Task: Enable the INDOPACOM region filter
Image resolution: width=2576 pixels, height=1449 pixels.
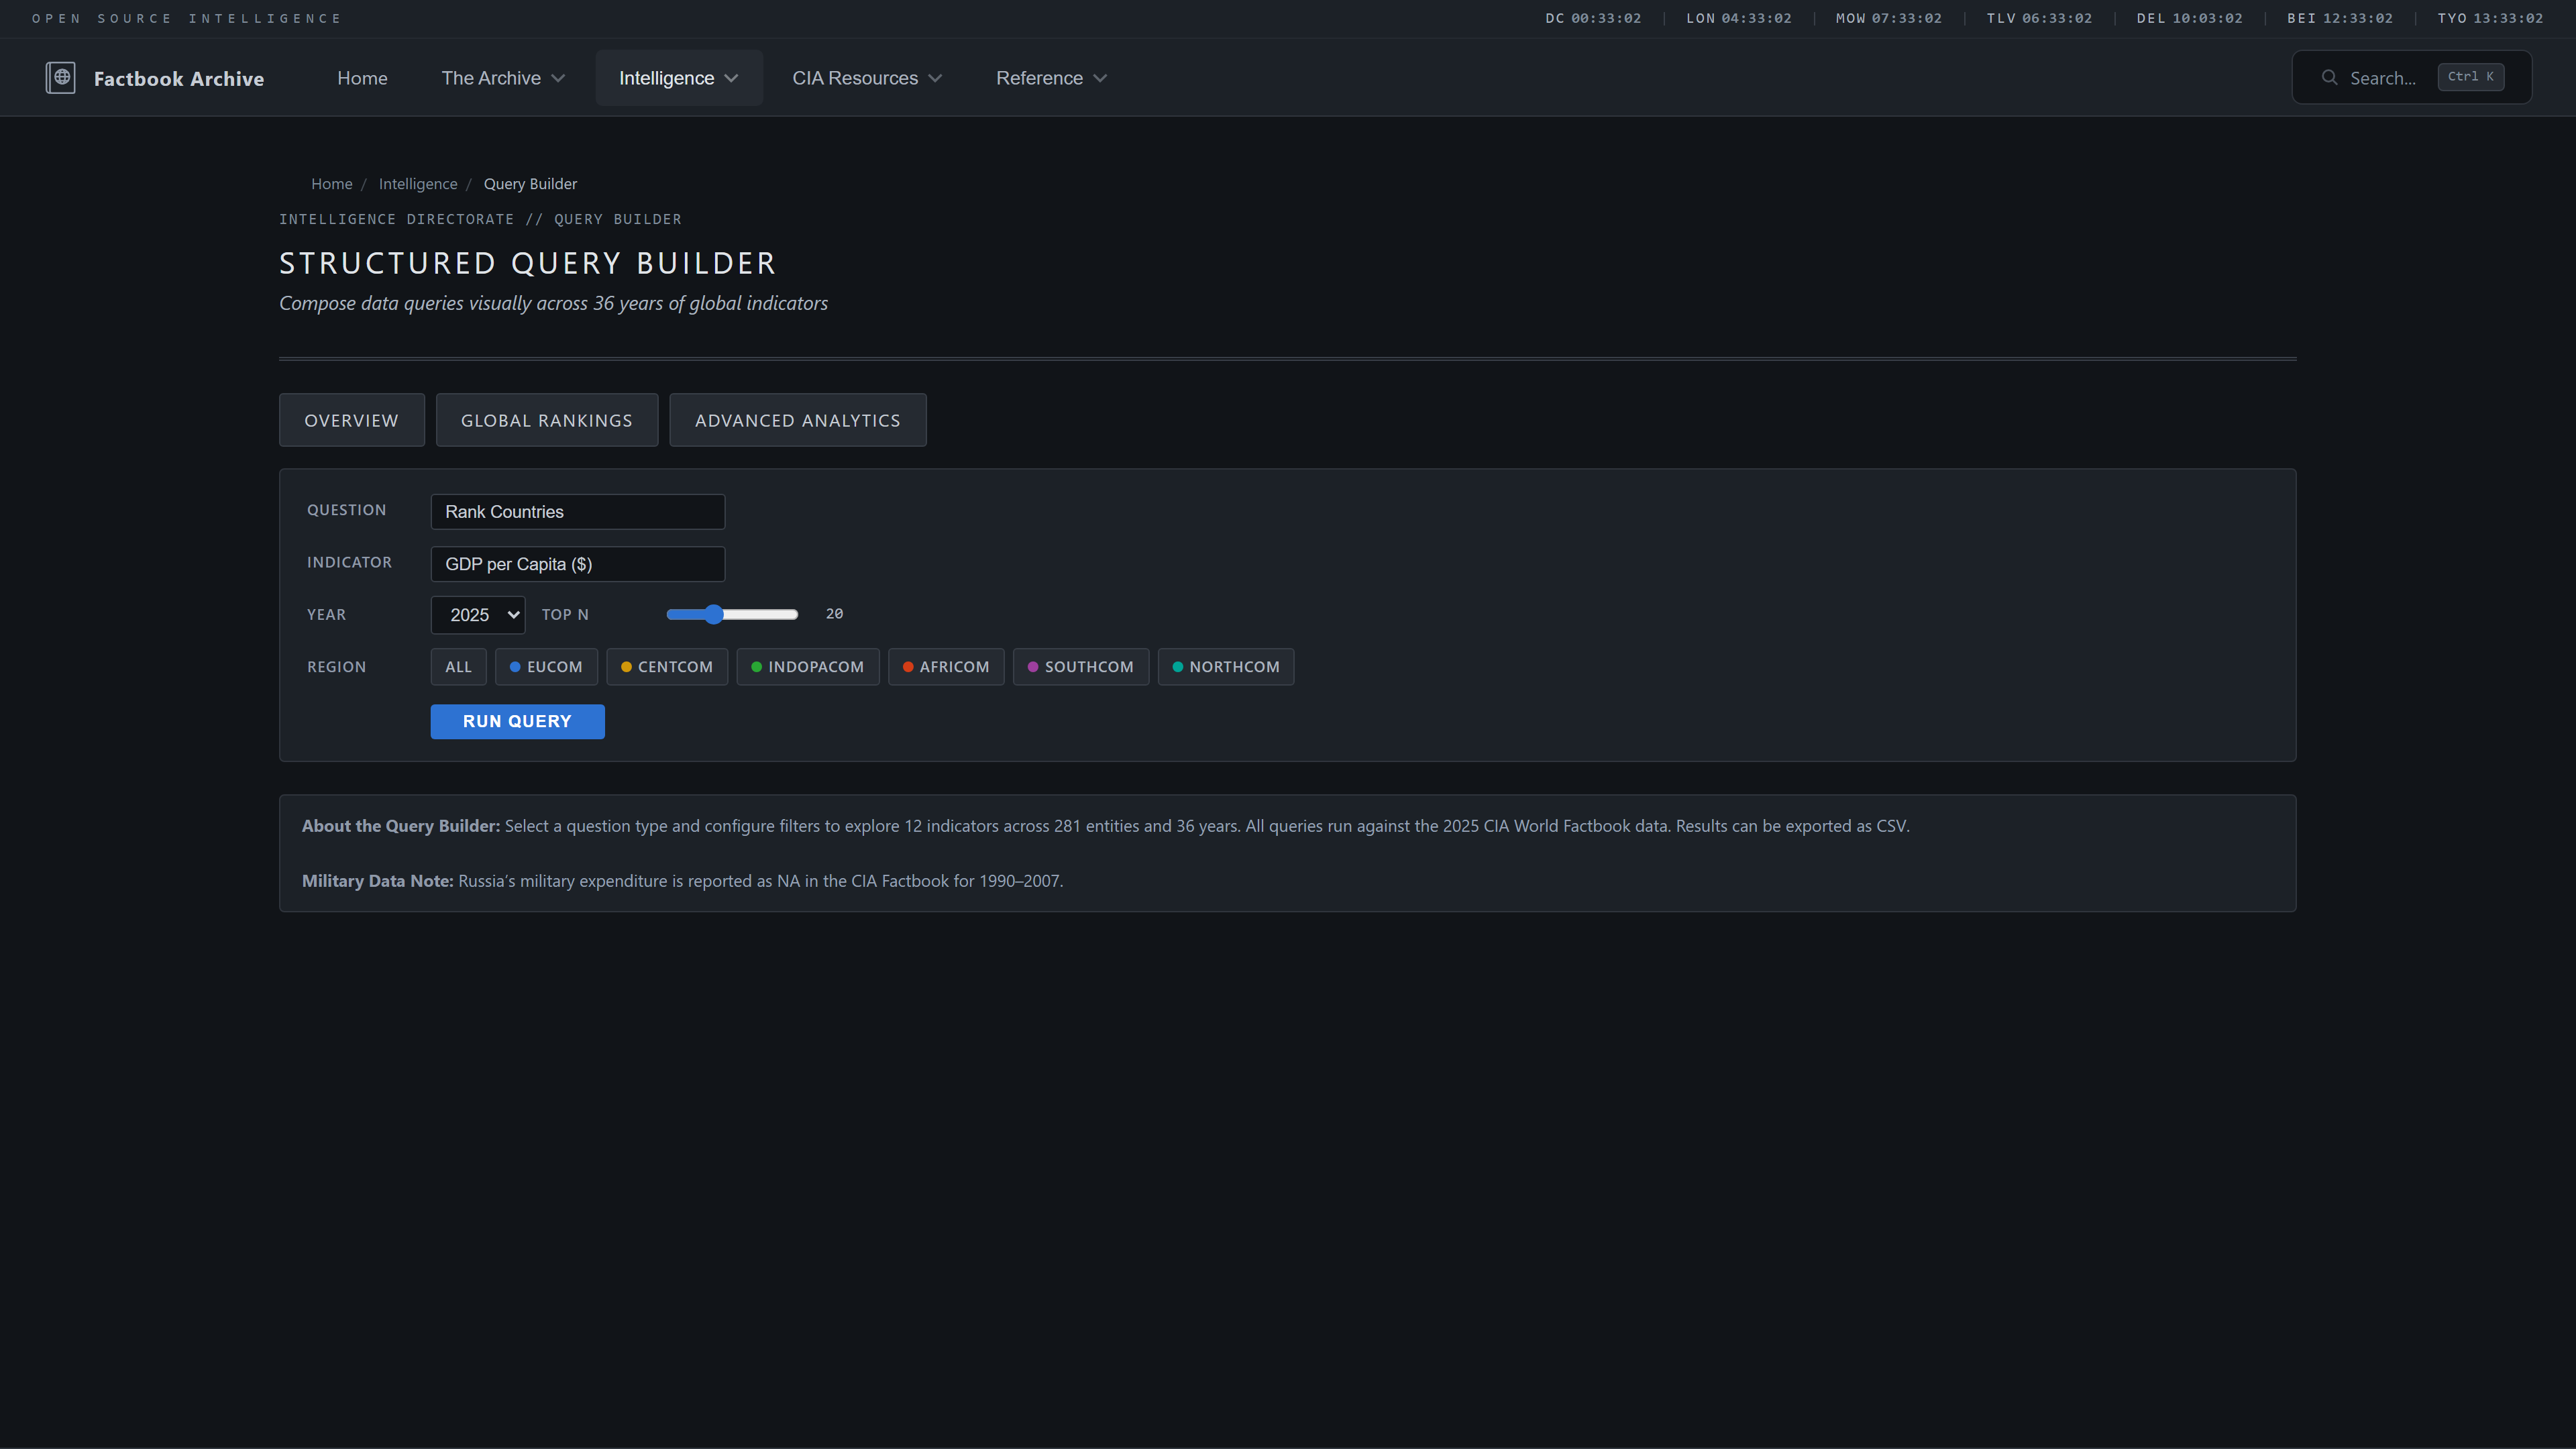Action: (808, 667)
